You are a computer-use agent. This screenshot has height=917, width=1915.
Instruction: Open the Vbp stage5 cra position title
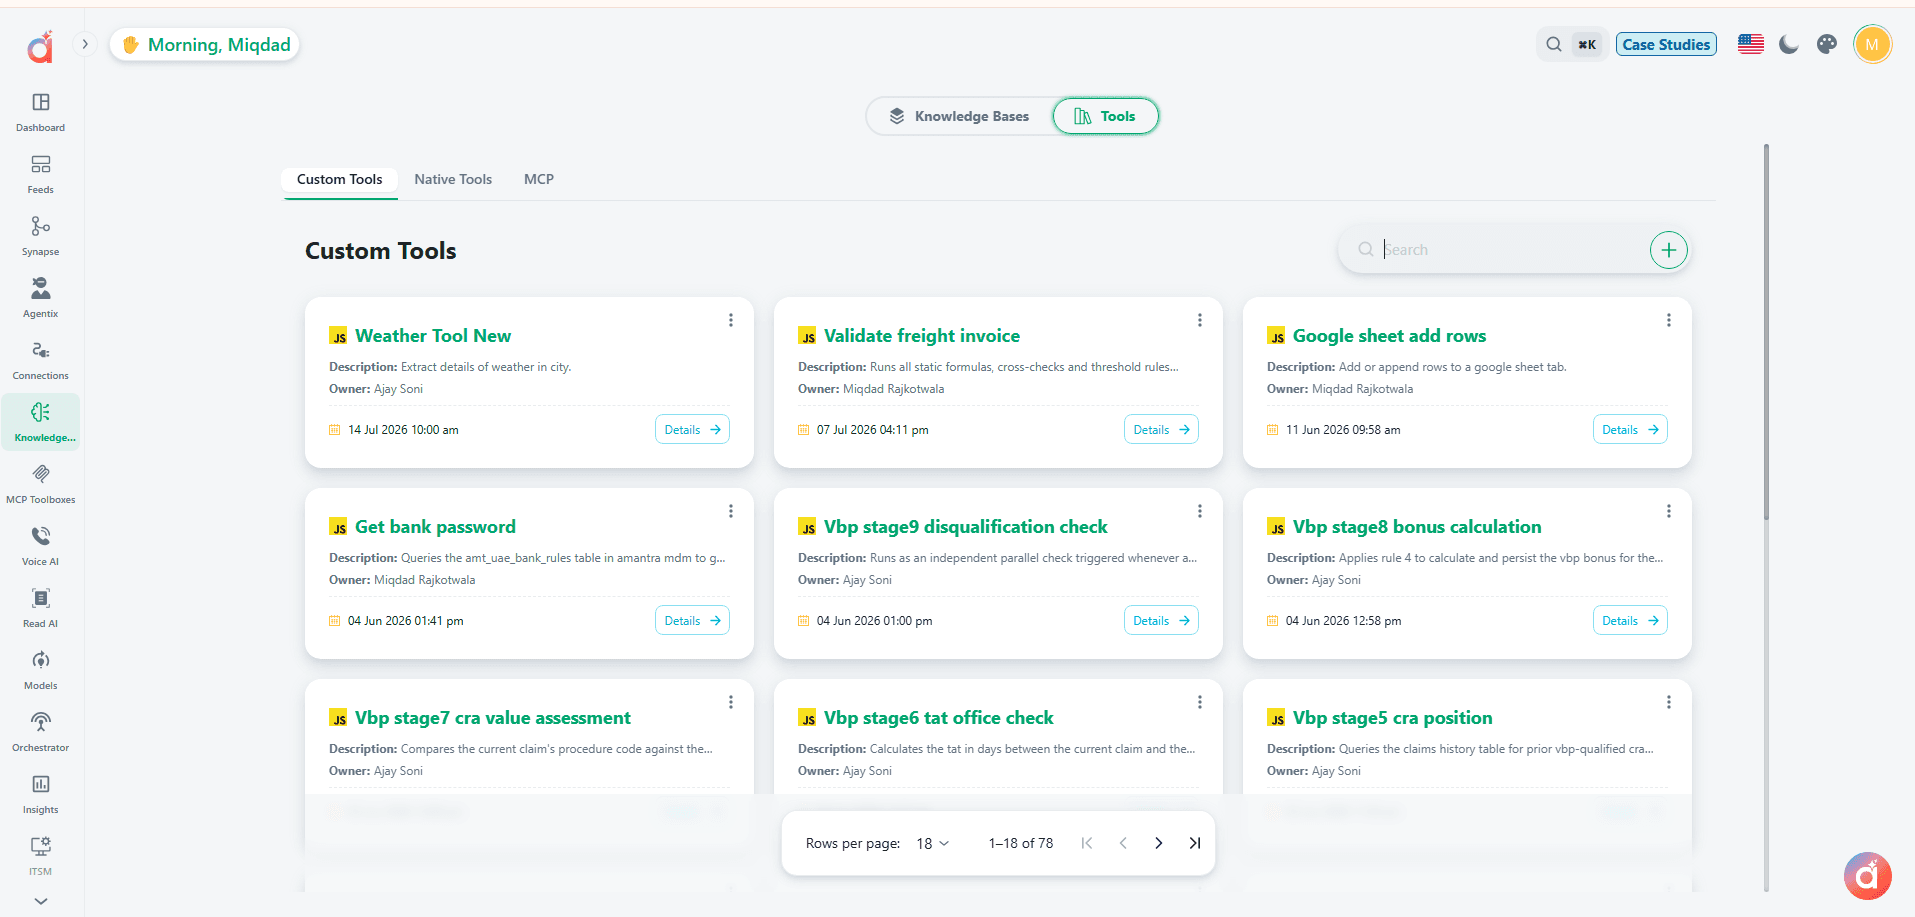(x=1392, y=718)
